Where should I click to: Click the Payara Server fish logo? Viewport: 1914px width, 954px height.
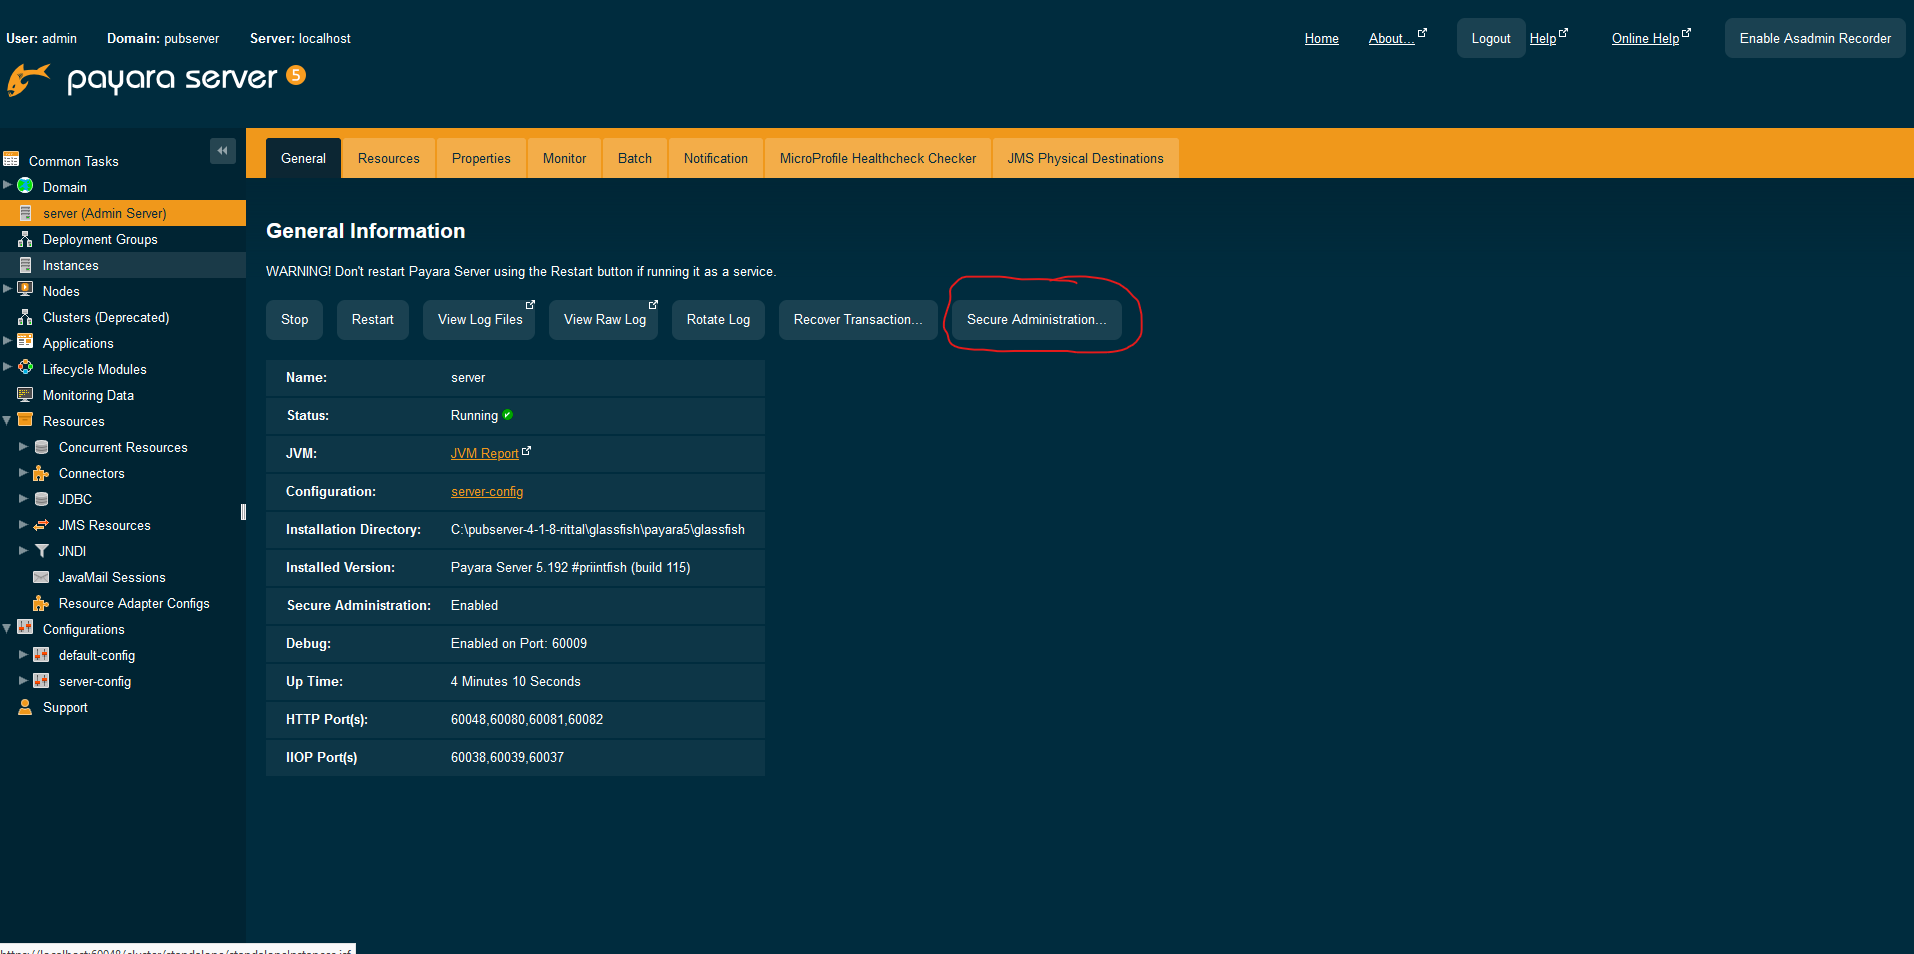(x=29, y=79)
